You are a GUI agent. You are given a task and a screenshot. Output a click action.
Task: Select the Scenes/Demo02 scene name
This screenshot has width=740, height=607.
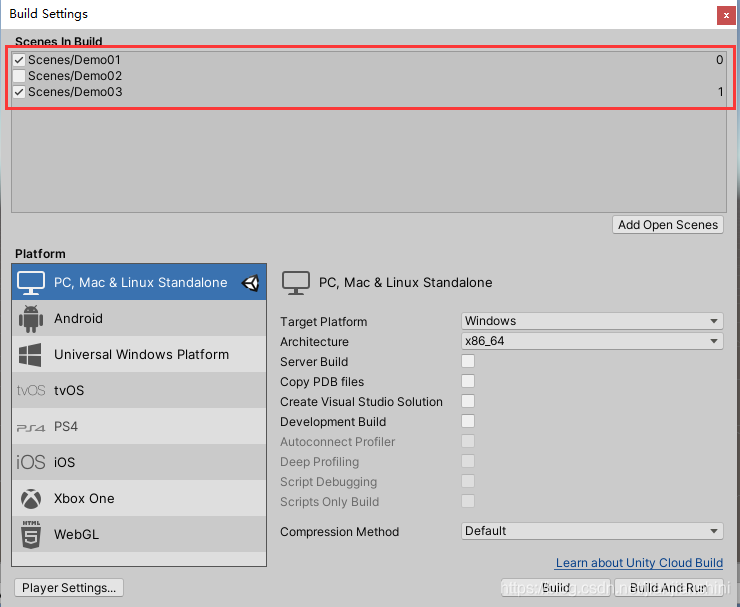(x=75, y=76)
